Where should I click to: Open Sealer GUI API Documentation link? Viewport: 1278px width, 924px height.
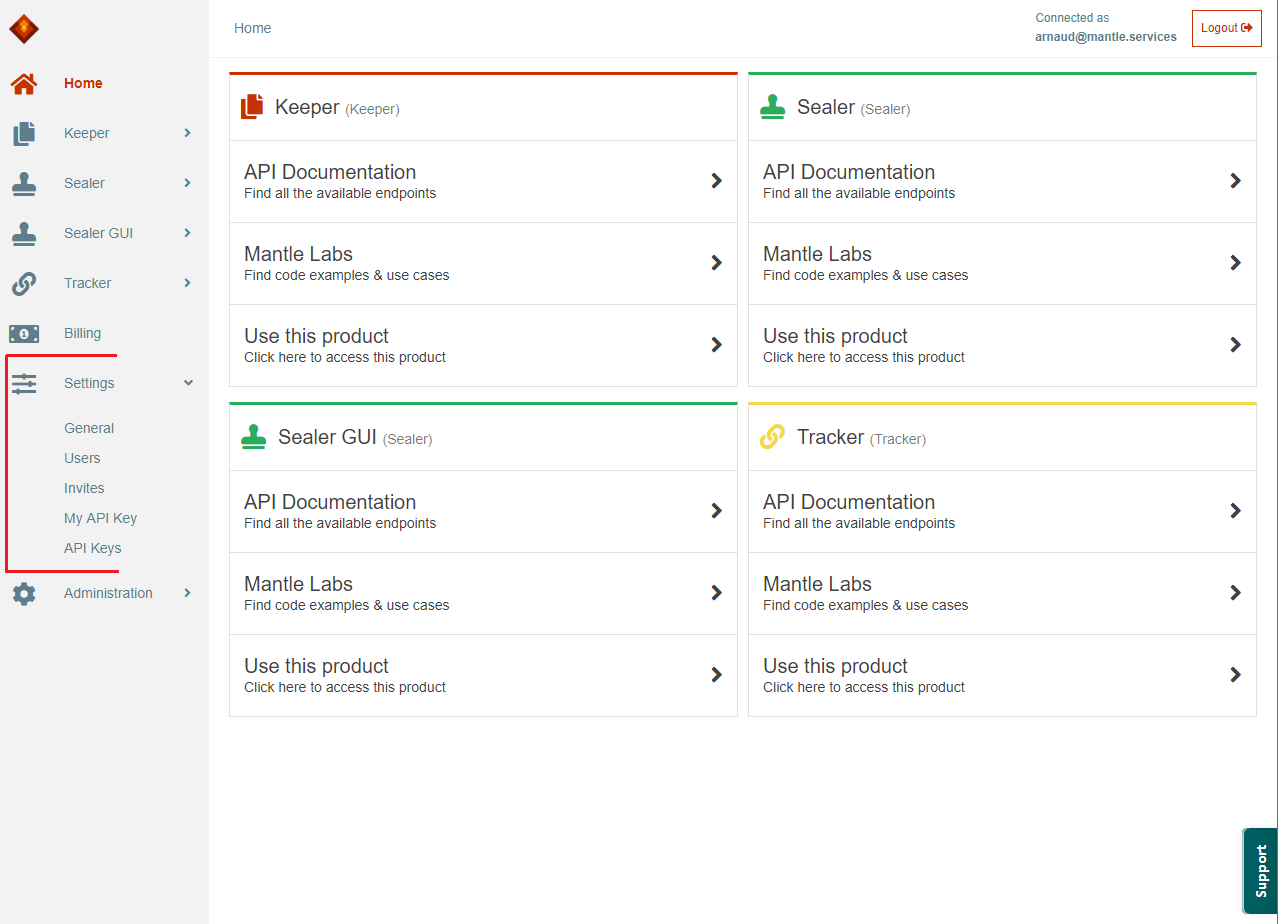pyautogui.click(x=483, y=511)
